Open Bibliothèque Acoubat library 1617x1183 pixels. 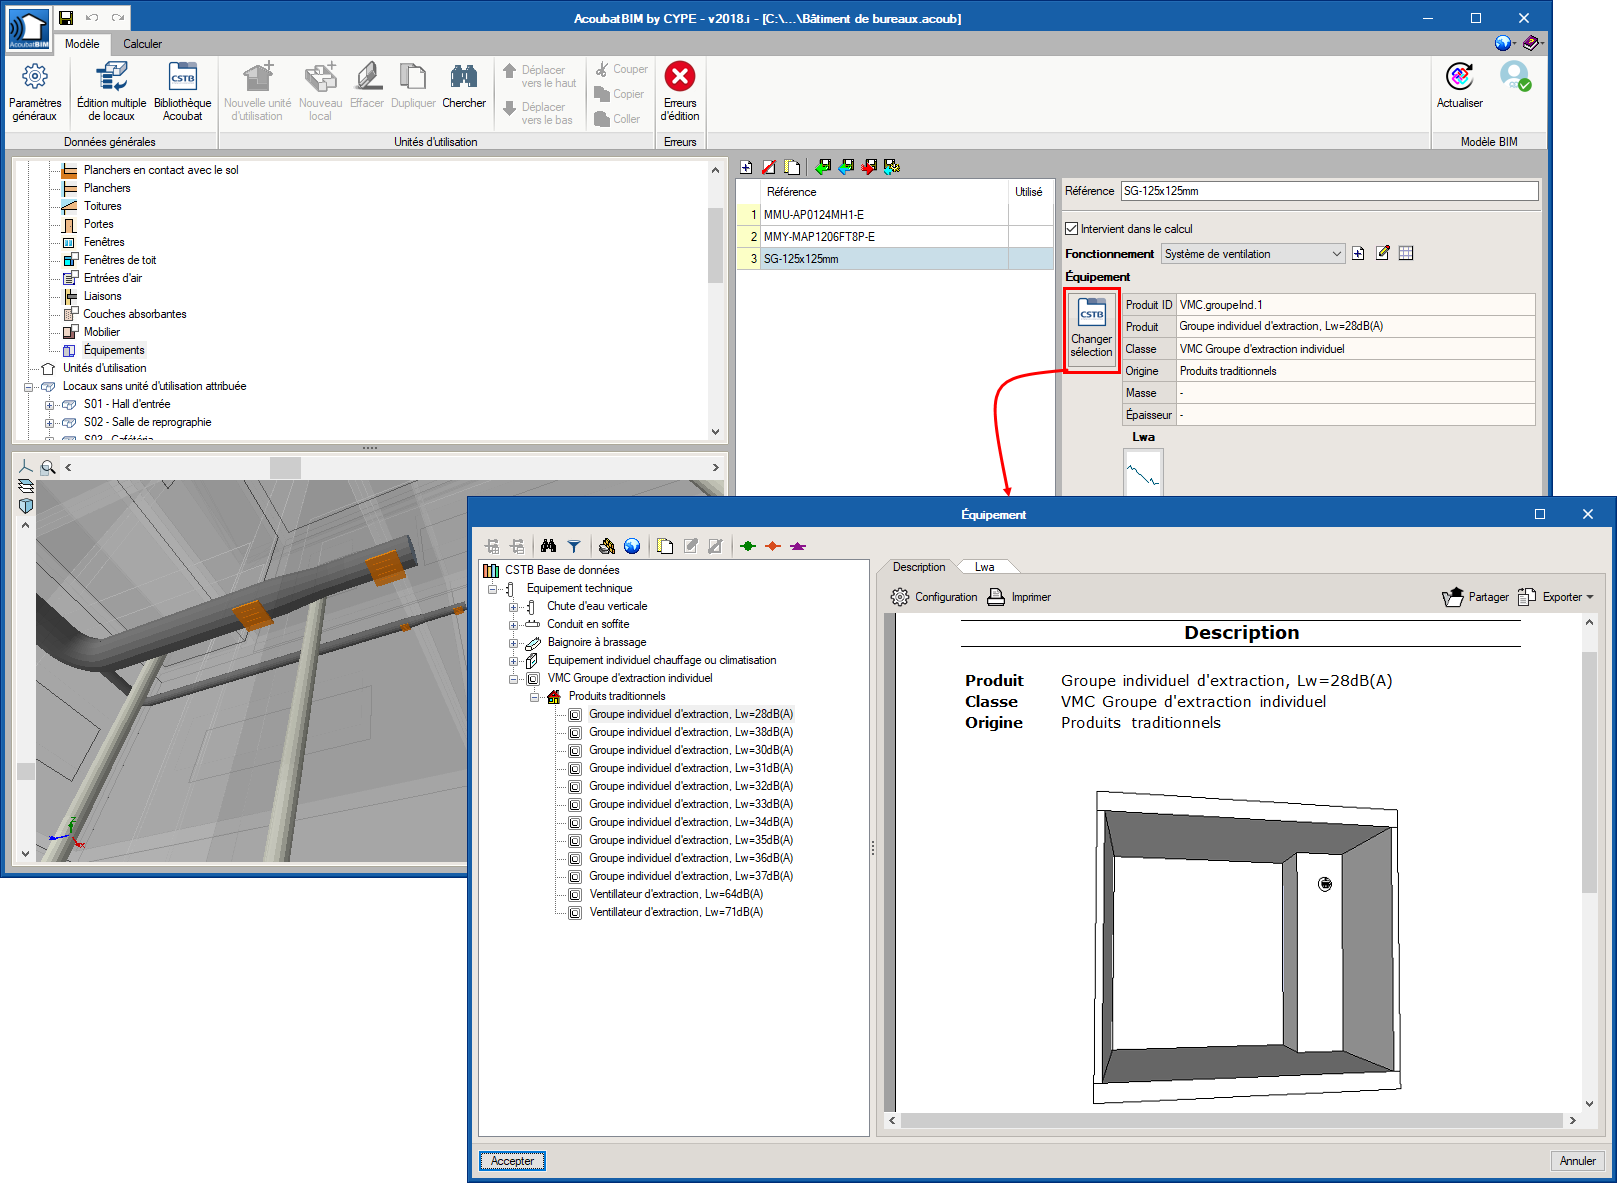(183, 92)
